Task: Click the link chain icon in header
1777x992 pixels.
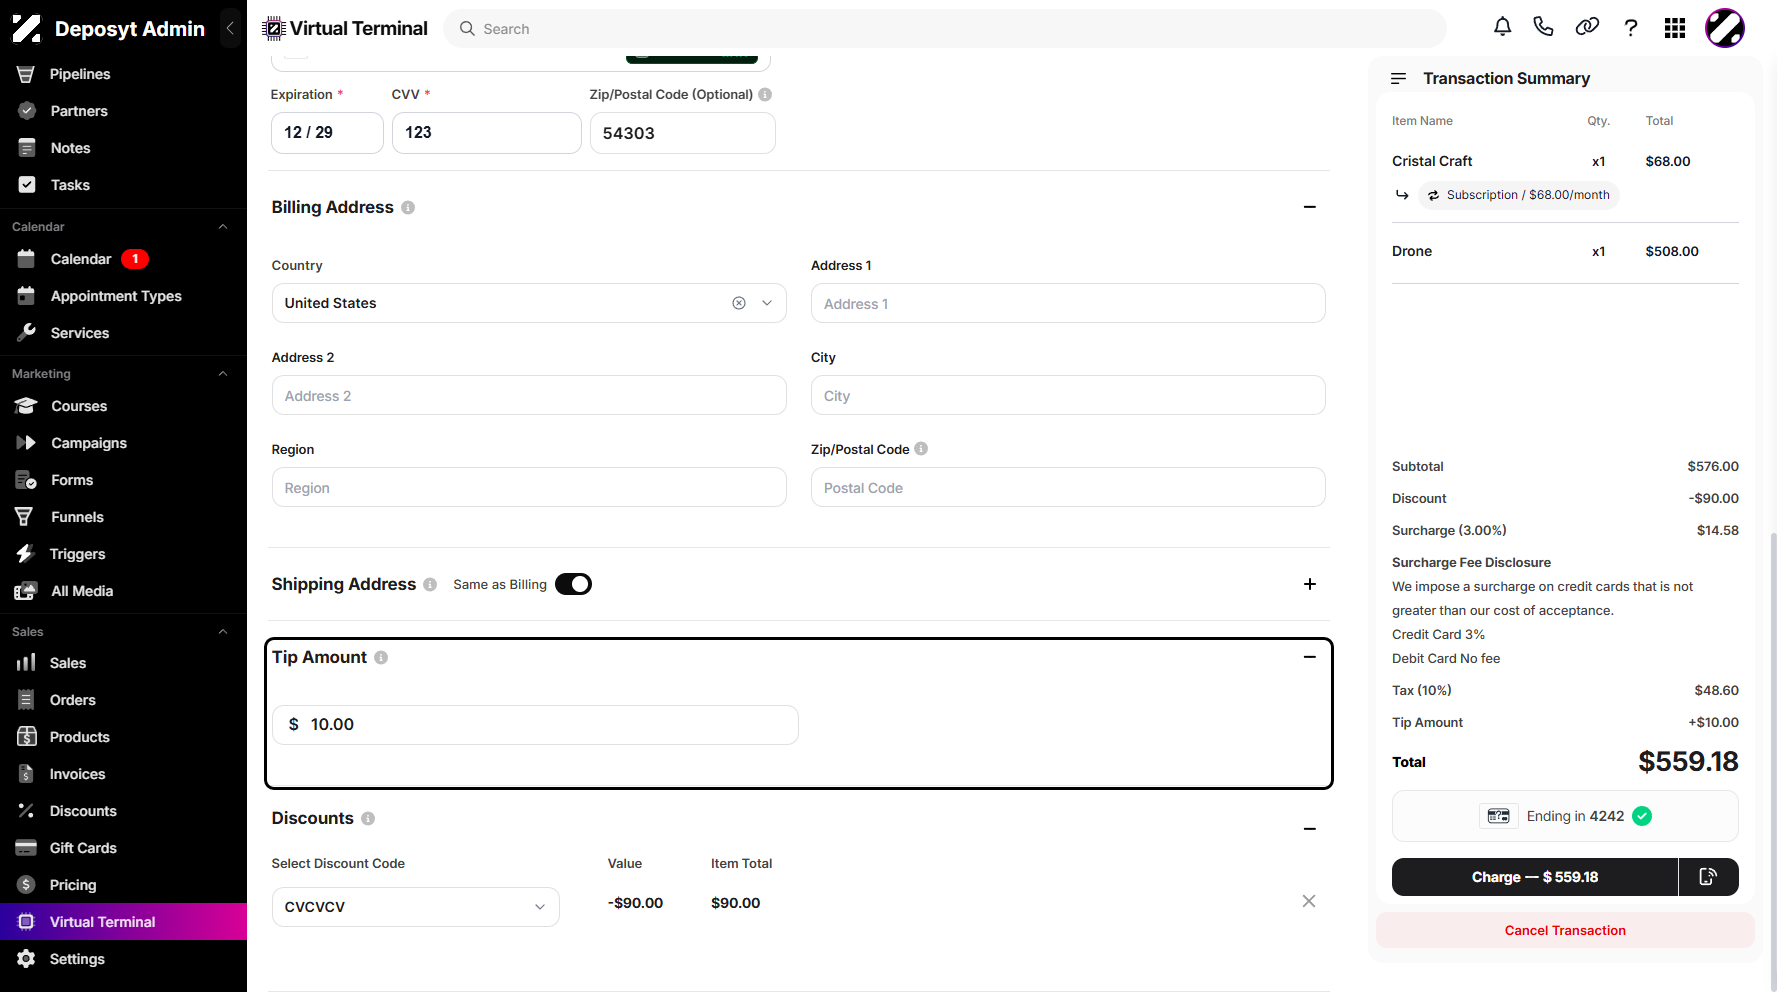Action: tap(1587, 28)
